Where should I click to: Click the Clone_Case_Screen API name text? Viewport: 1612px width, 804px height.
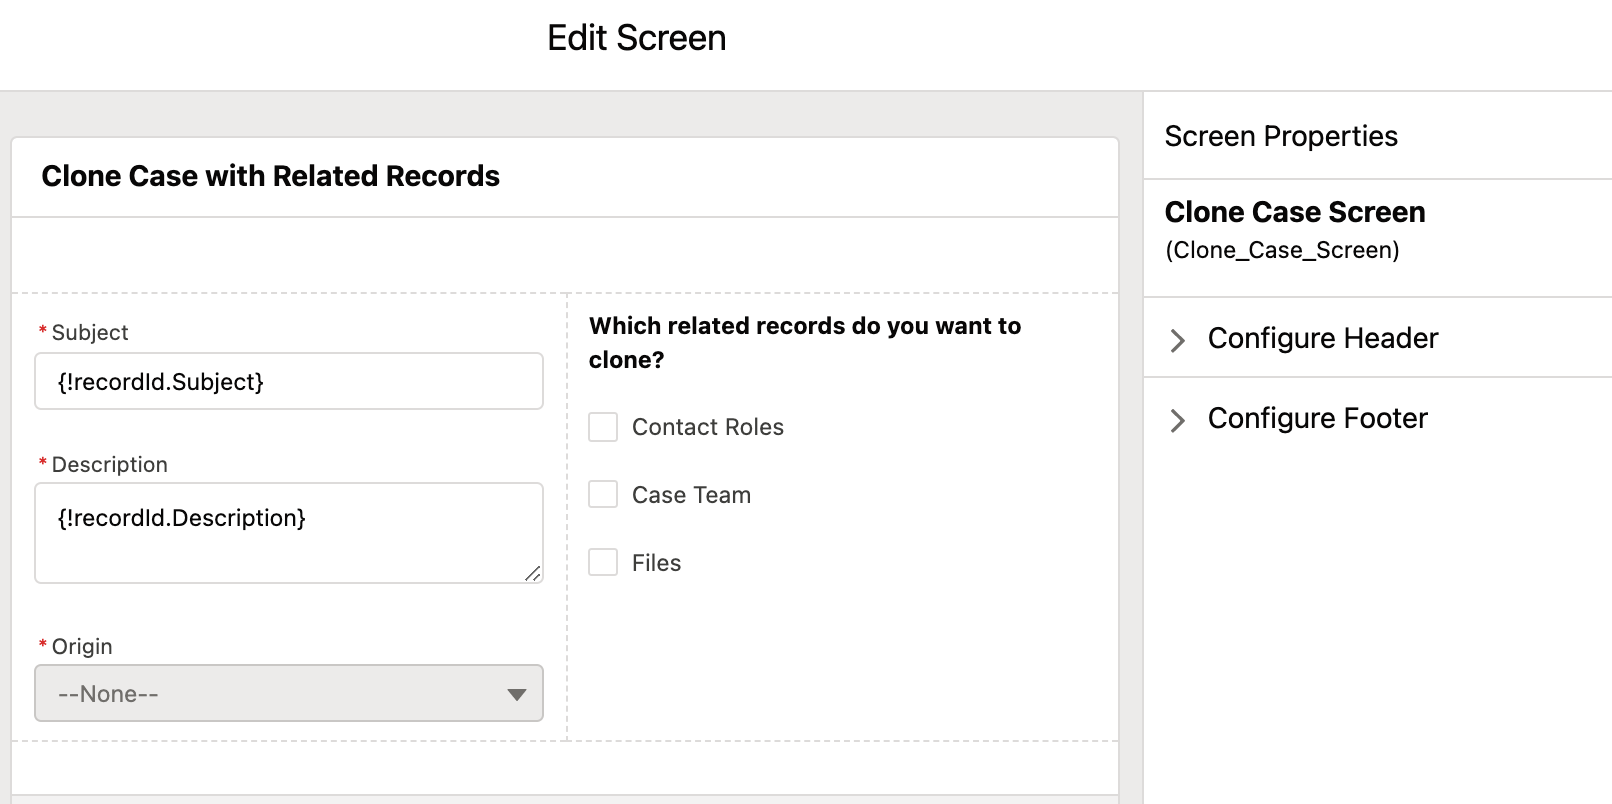click(1282, 250)
